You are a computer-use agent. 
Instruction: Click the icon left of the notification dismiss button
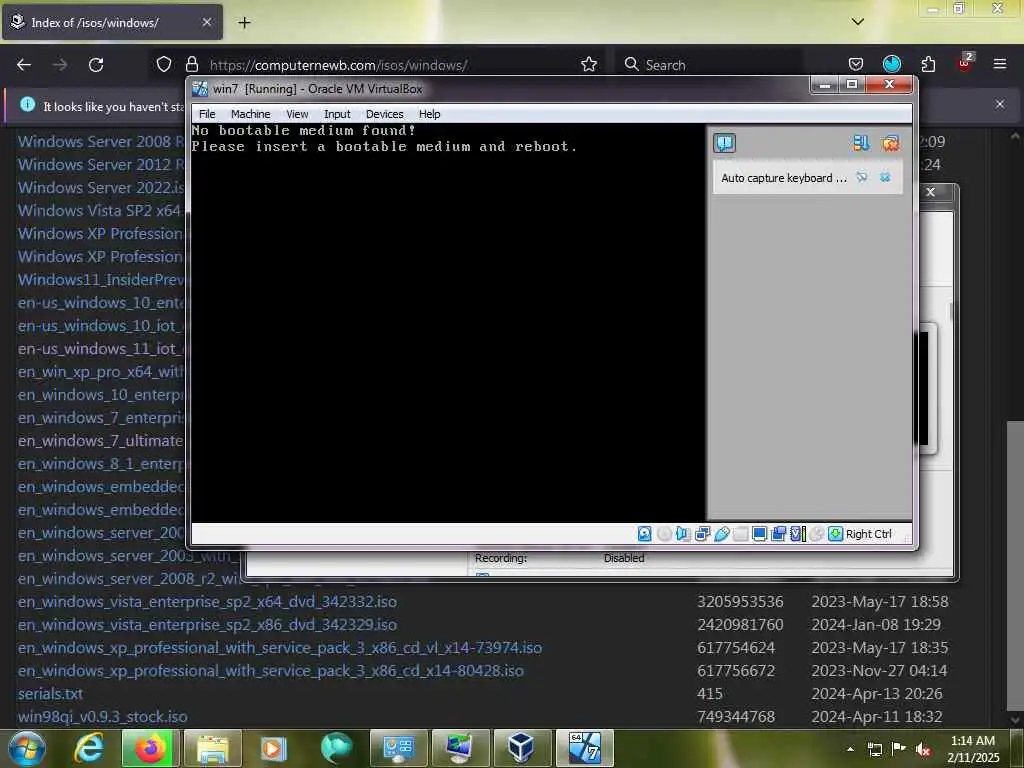(862, 177)
